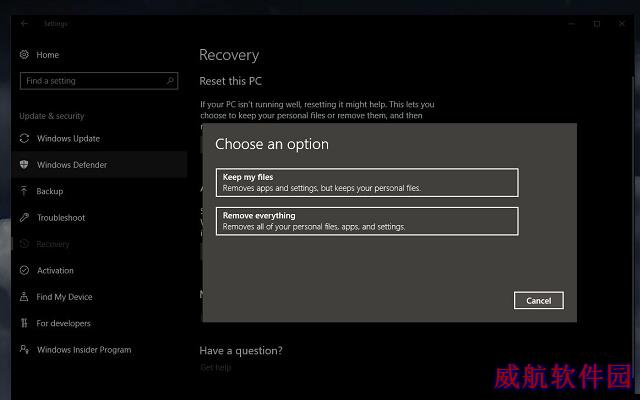Click the Recovery history icon
The width and height of the screenshot is (640, 400).
coord(24,244)
